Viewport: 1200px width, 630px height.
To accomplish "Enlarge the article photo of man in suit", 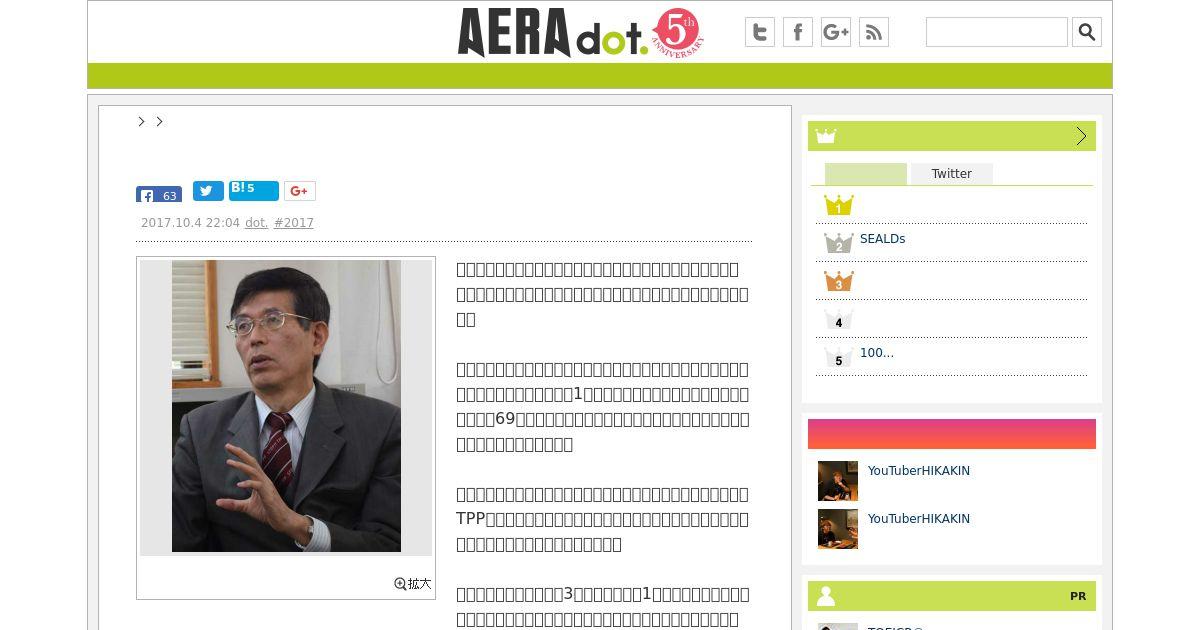I will coord(286,406).
